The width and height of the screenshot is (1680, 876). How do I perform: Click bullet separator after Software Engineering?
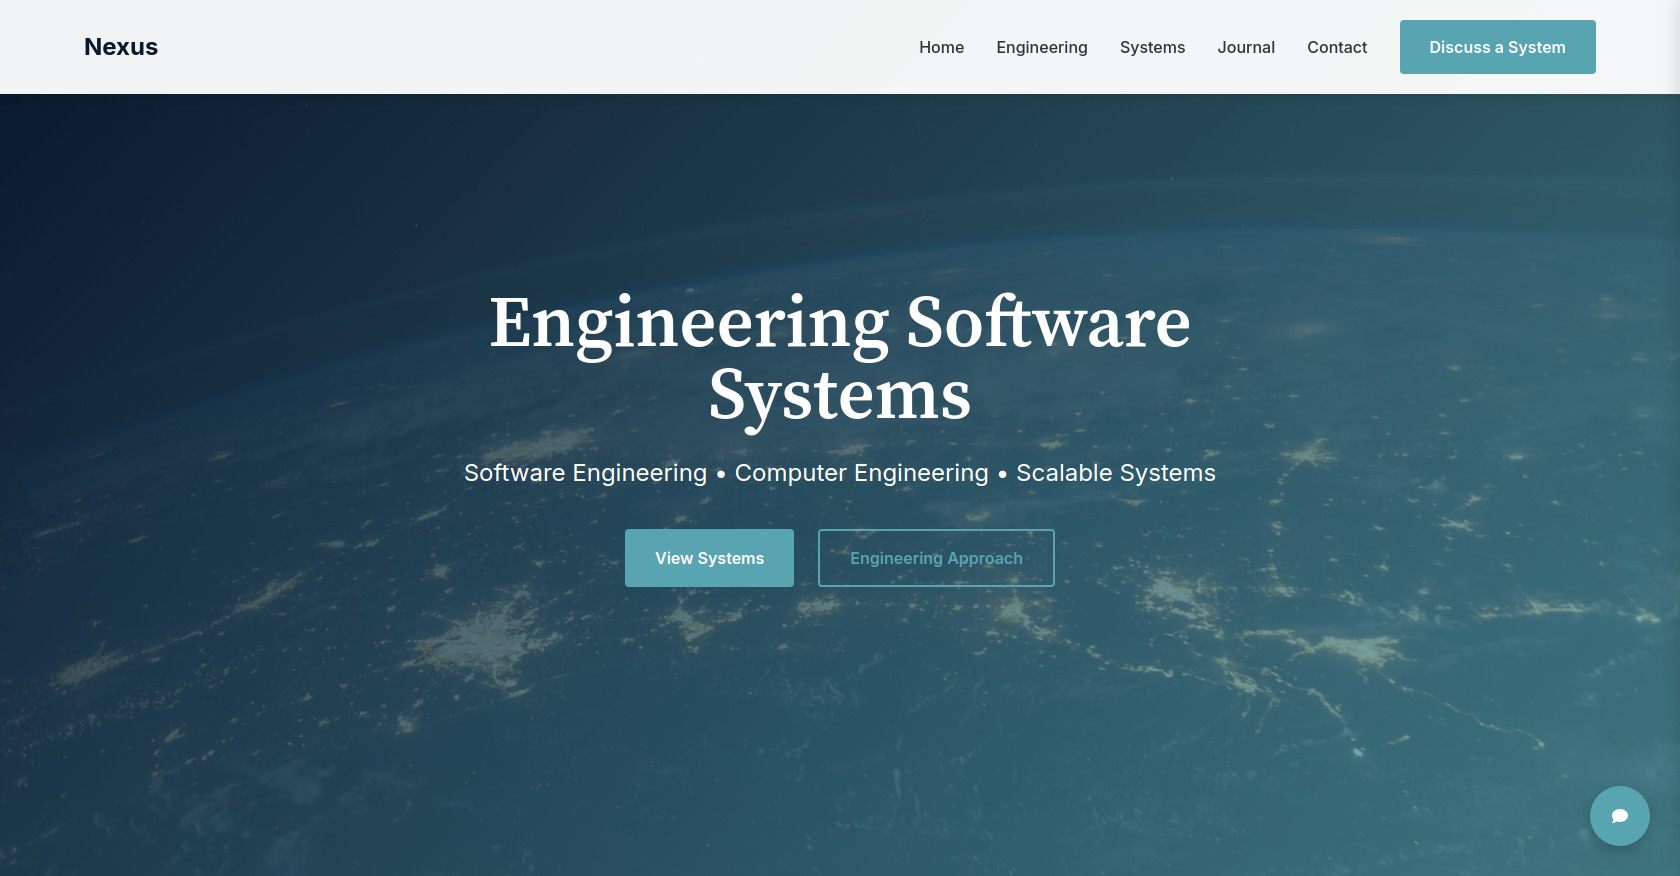721,475
